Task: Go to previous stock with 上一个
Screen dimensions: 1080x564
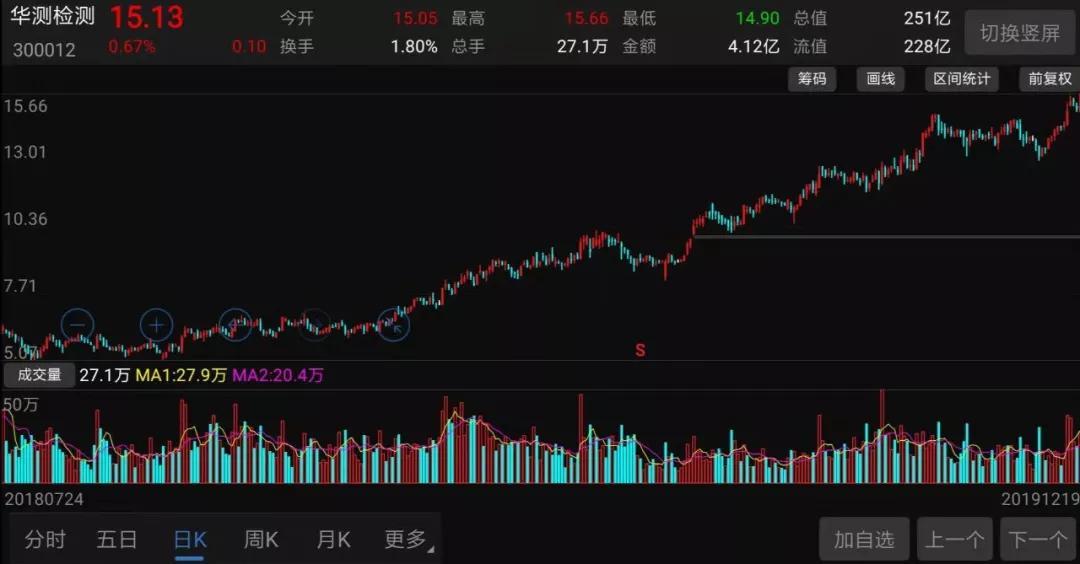Action: [x=954, y=540]
